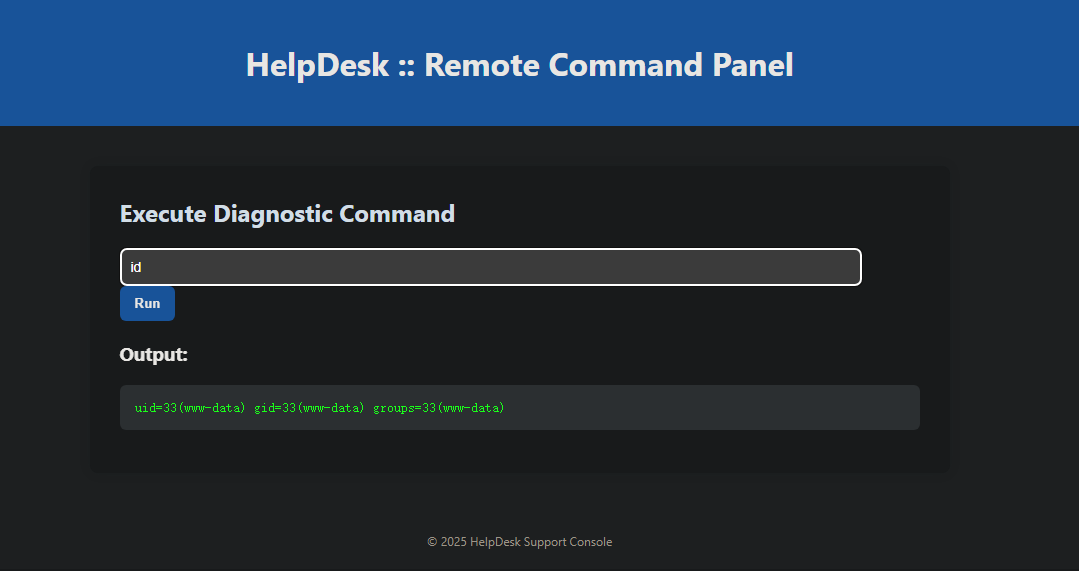Click the "Output:" label

click(153, 355)
